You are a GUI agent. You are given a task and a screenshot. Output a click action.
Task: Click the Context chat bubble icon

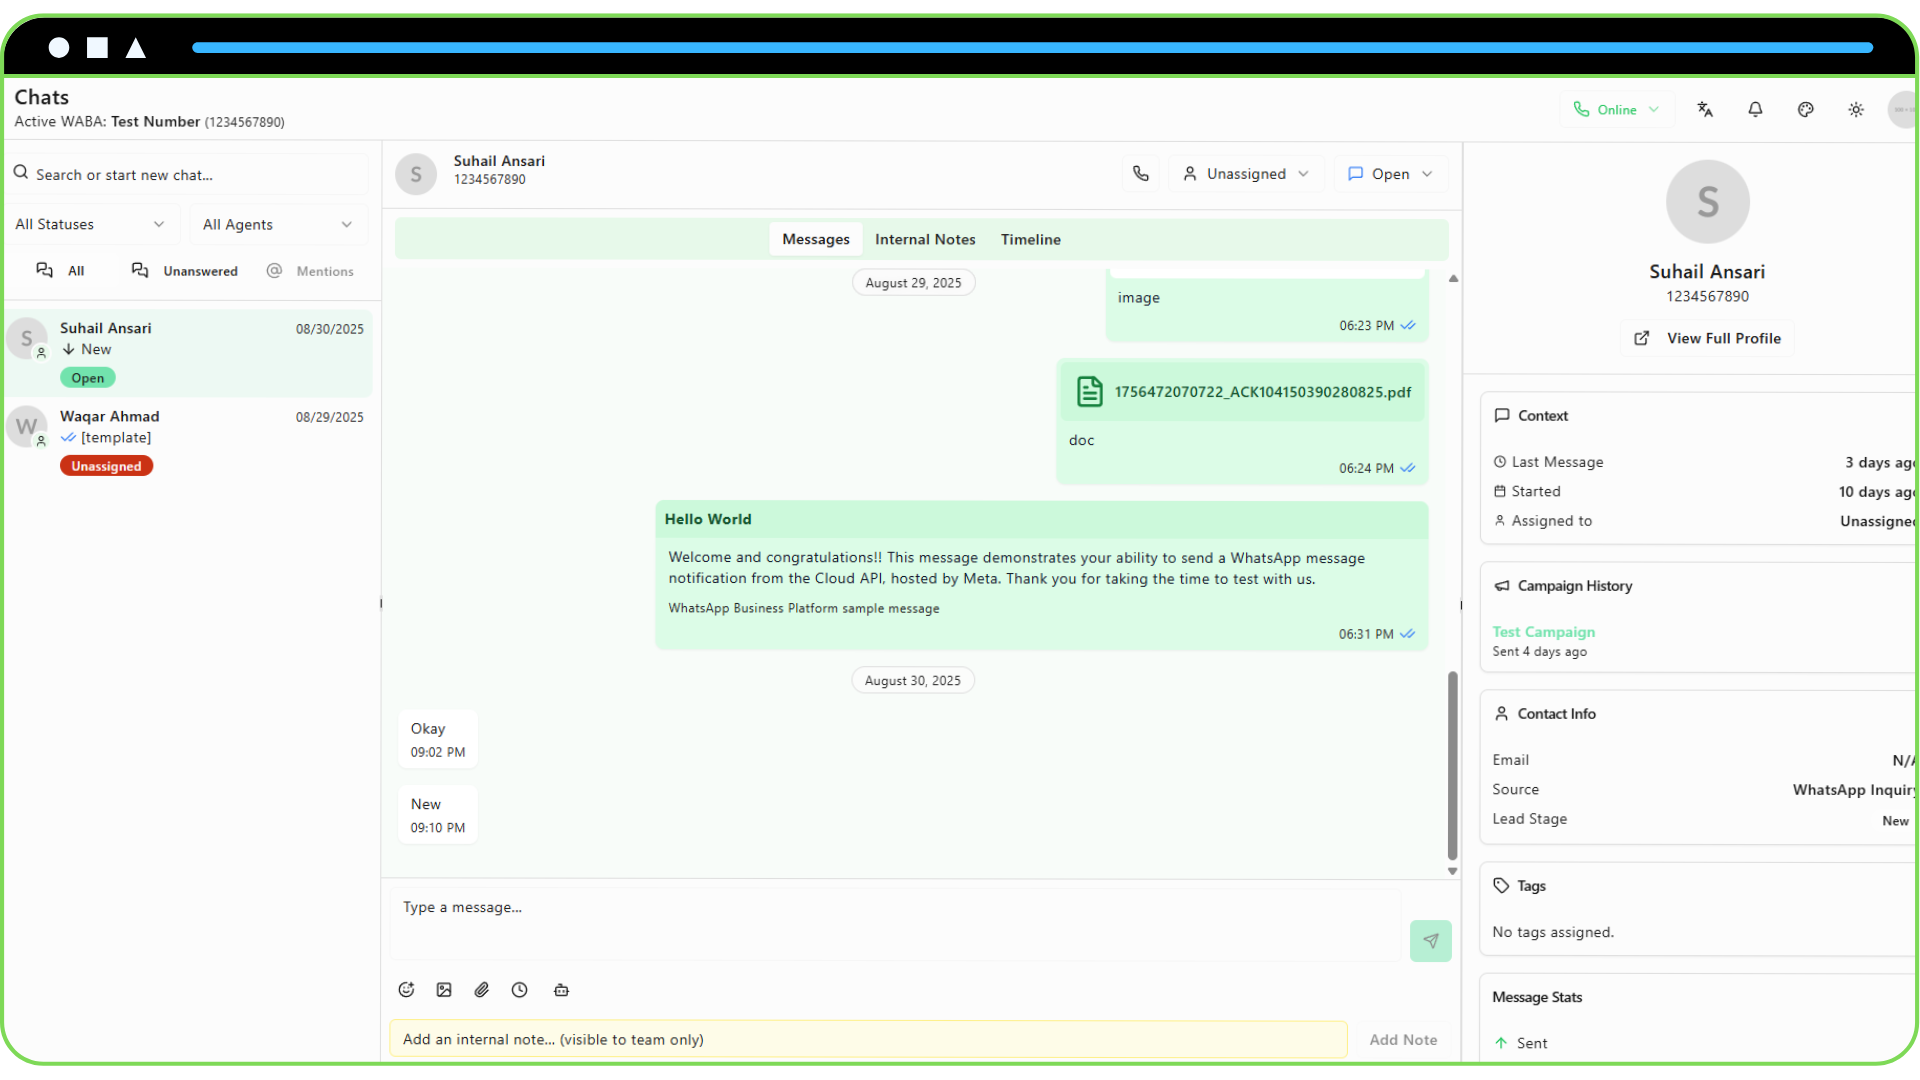1501,416
